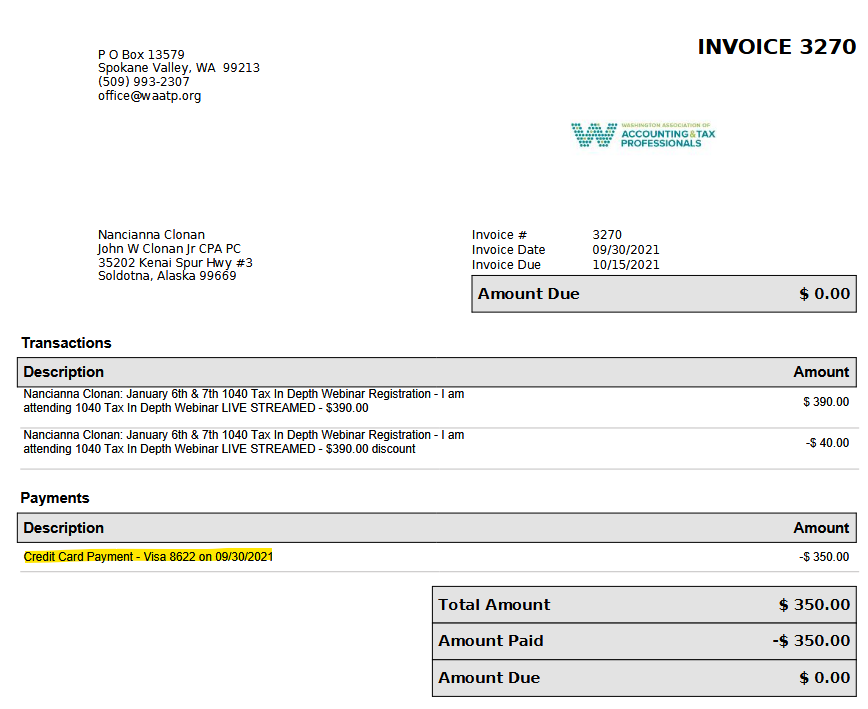Click the customer name Nancianna Clonan

tap(151, 235)
